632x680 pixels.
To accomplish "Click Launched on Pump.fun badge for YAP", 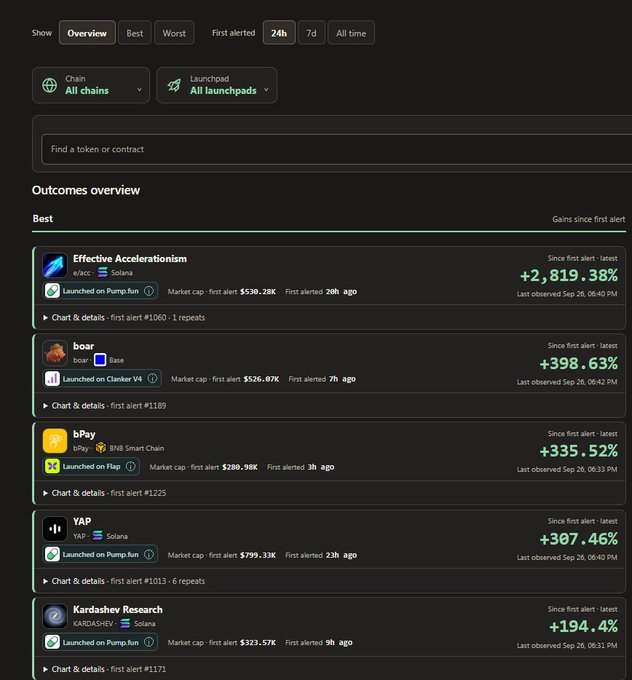I will pyautogui.click(x=100, y=554).
